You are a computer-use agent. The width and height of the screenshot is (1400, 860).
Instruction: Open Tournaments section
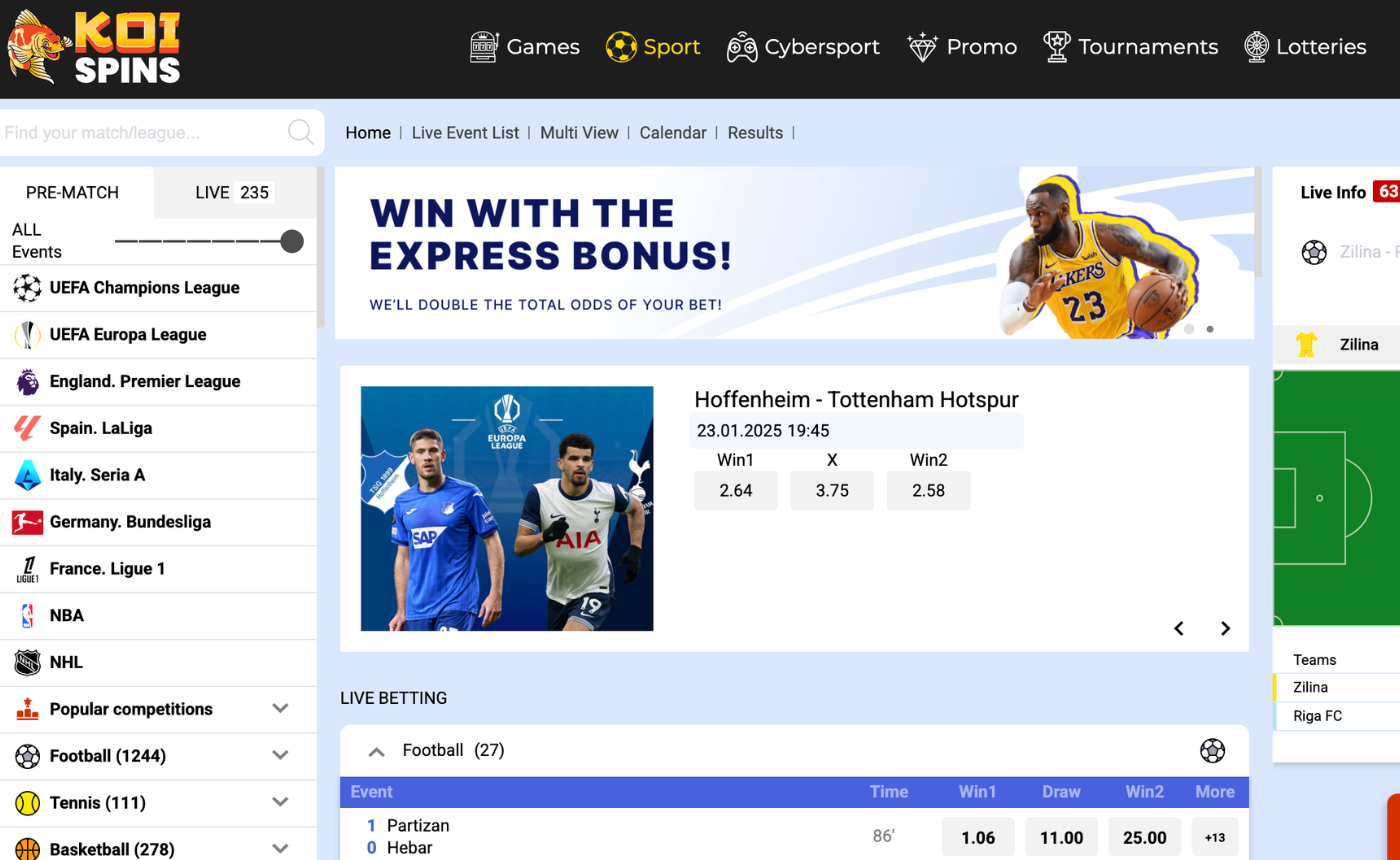1131,47
